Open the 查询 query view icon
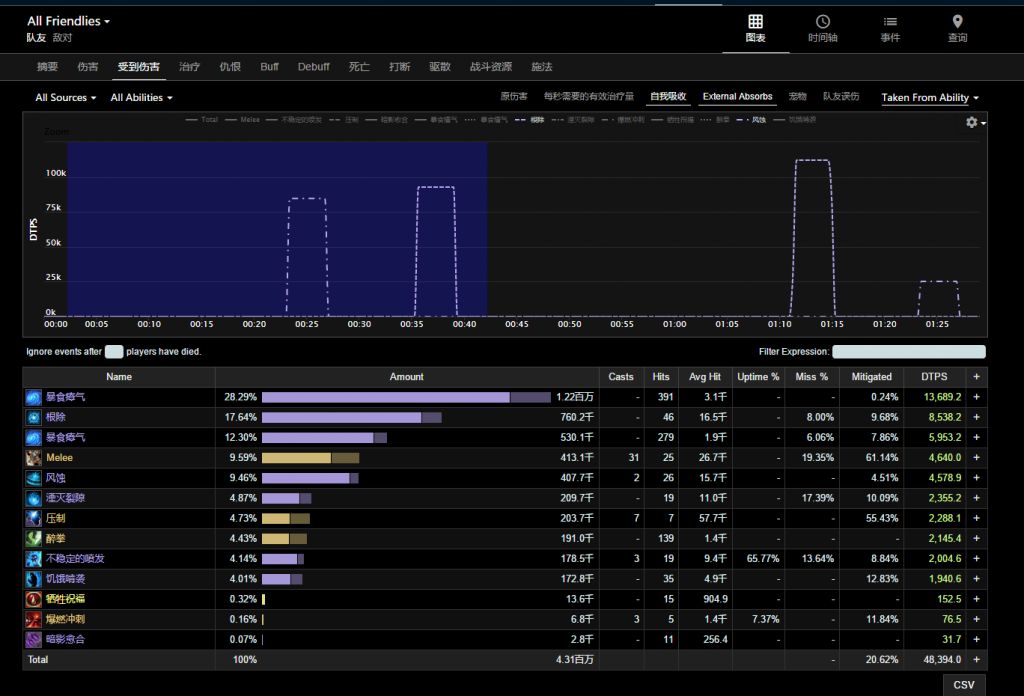This screenshot has height=696, width=1024. (x=957, y=22)
